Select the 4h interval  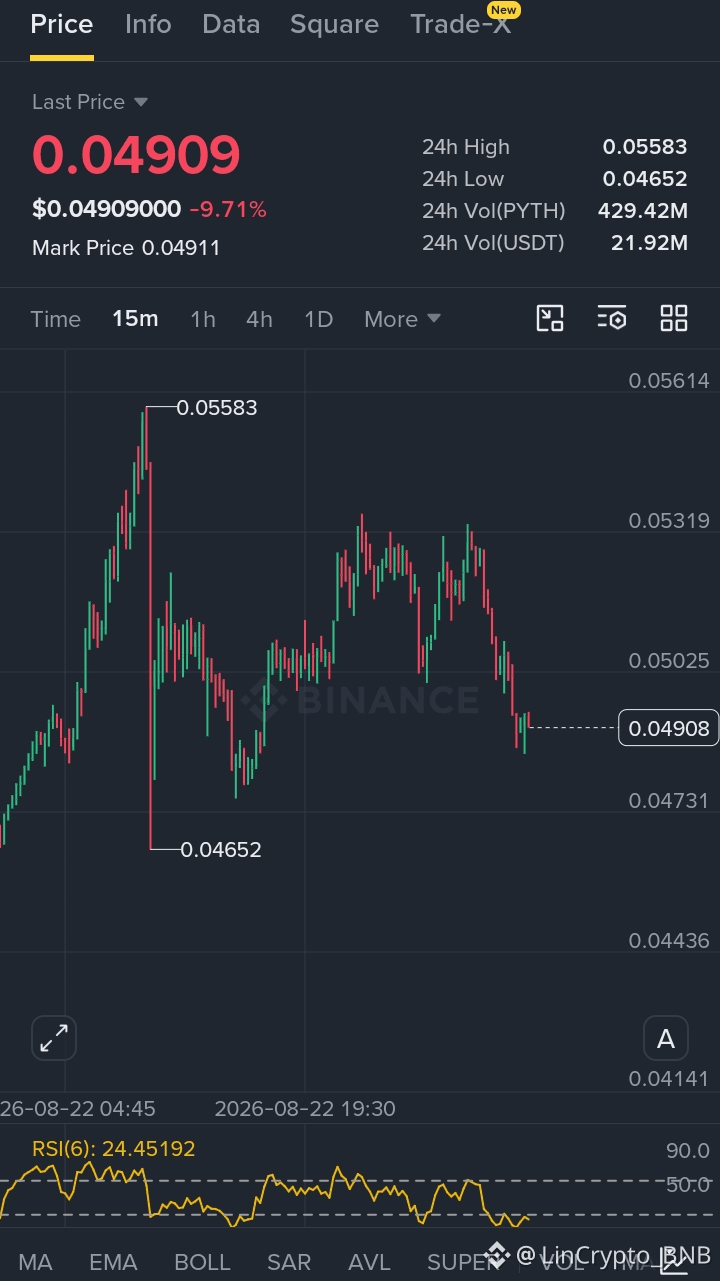point(259,319)
